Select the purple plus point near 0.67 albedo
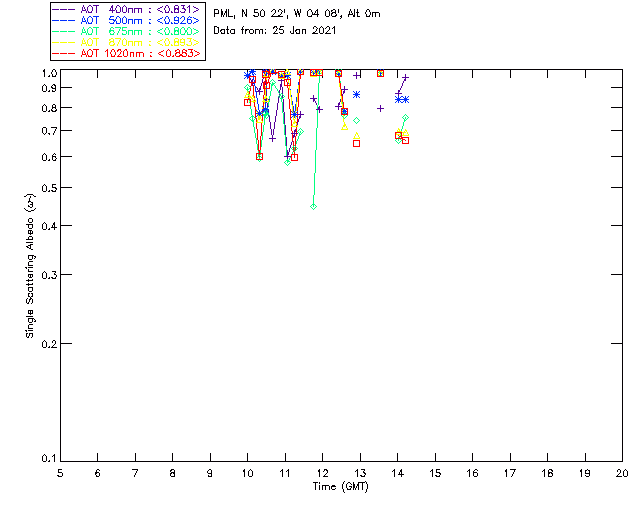 pyautogui.click(x=272, y=139)
